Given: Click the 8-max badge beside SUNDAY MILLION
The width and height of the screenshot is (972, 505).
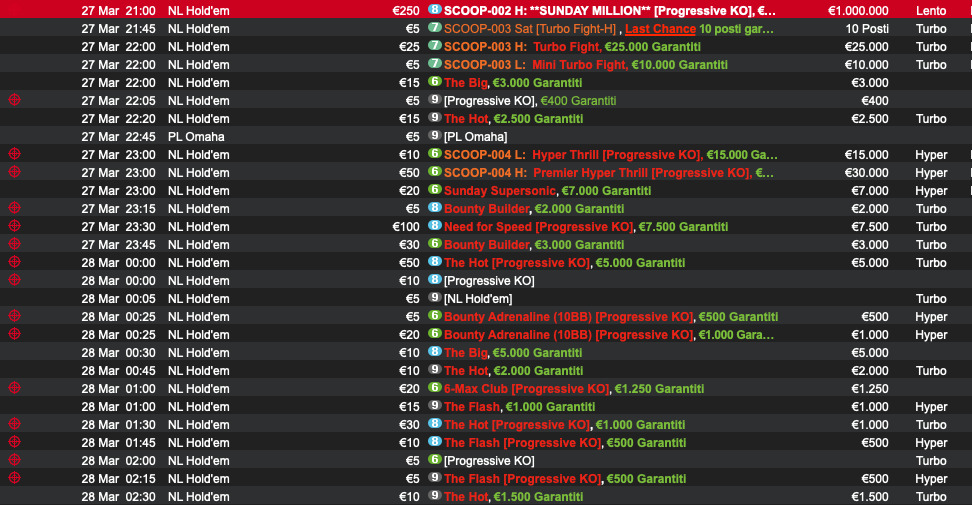Looking at the screenshot, I should pos(435,10).
